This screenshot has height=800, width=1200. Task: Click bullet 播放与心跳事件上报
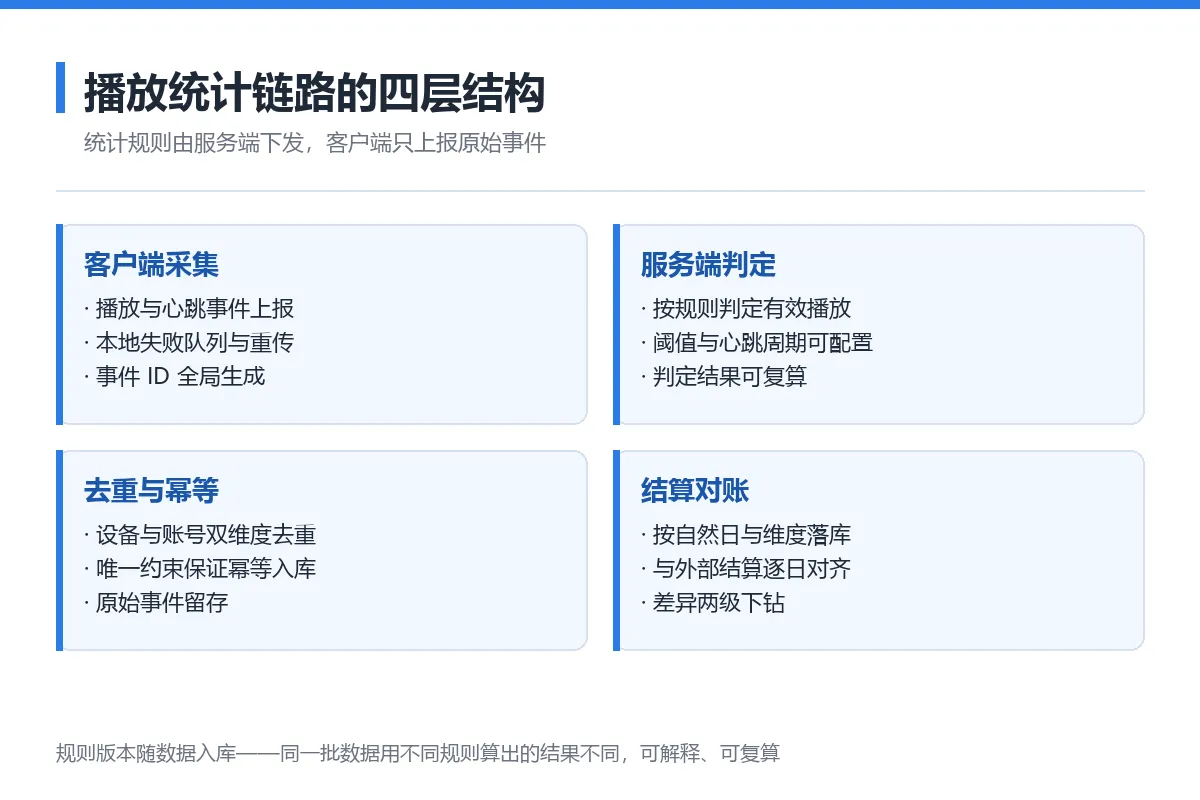[x=189, y=309]
